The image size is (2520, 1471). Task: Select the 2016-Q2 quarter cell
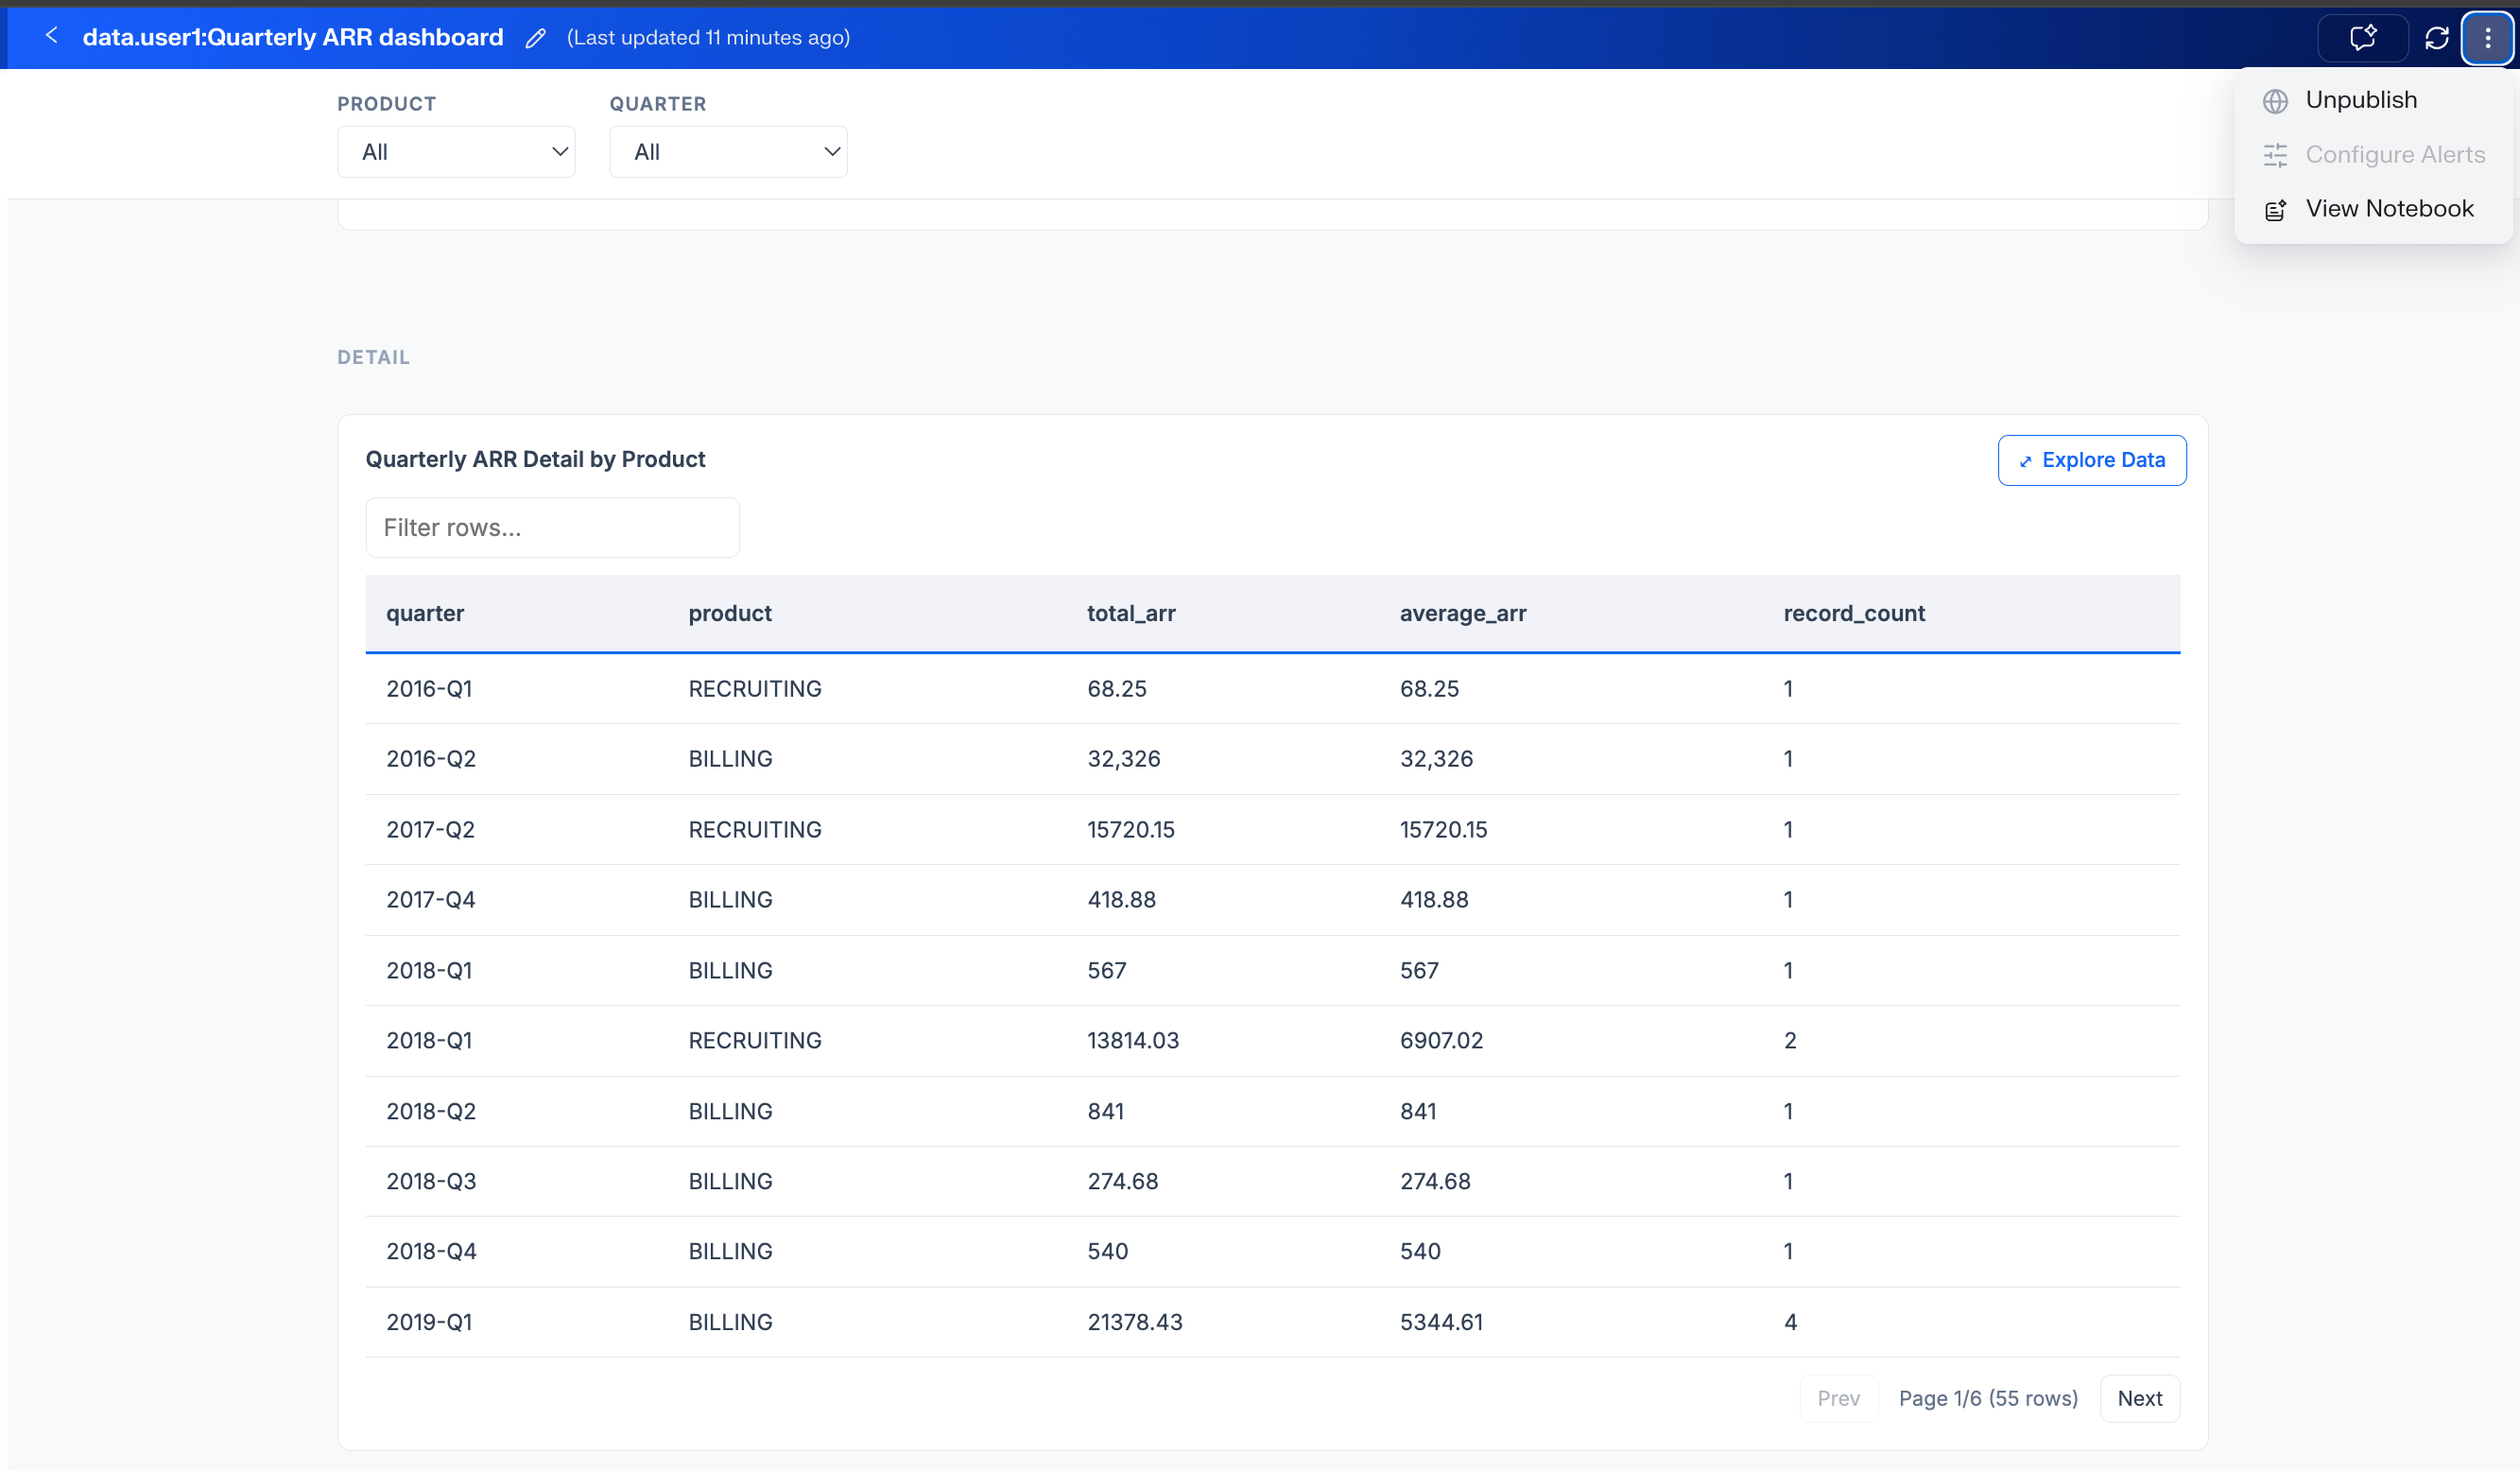tap(431, 759)
